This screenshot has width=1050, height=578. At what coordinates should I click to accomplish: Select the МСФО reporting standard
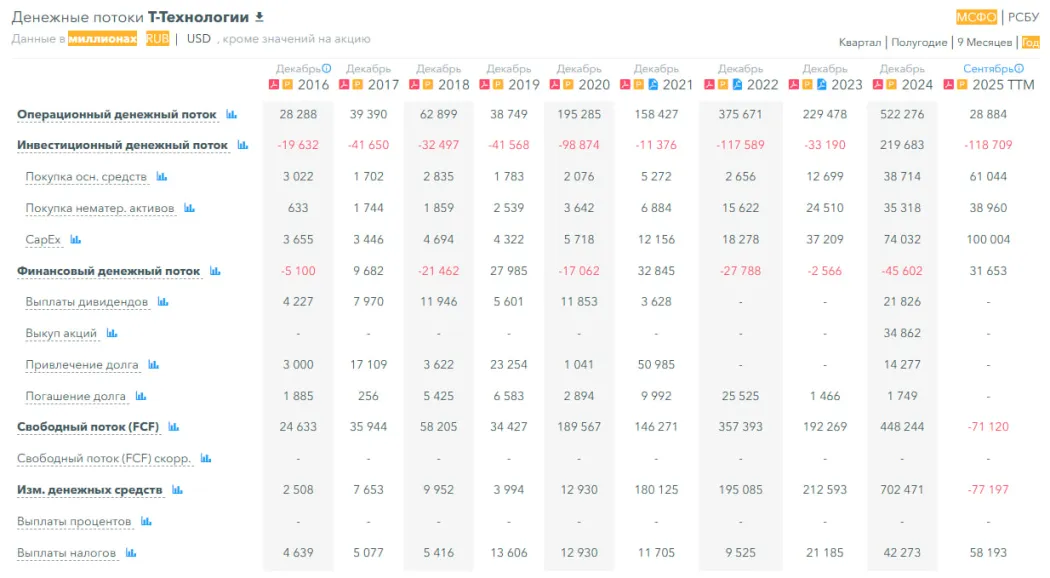pos(976,17)
